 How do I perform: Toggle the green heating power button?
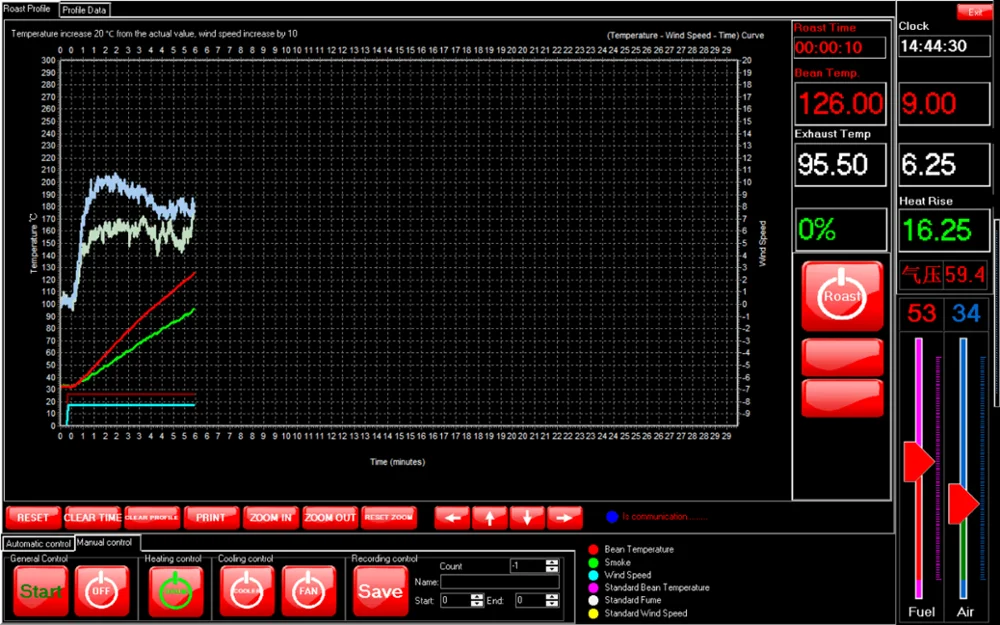coord(176,591)
